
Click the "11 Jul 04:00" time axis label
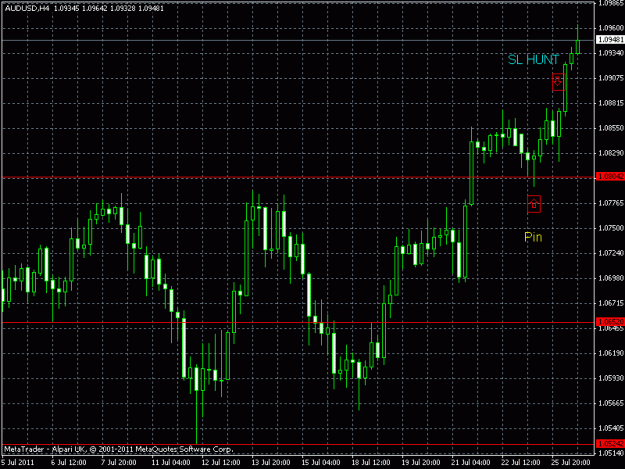click(x=171, y=462)
